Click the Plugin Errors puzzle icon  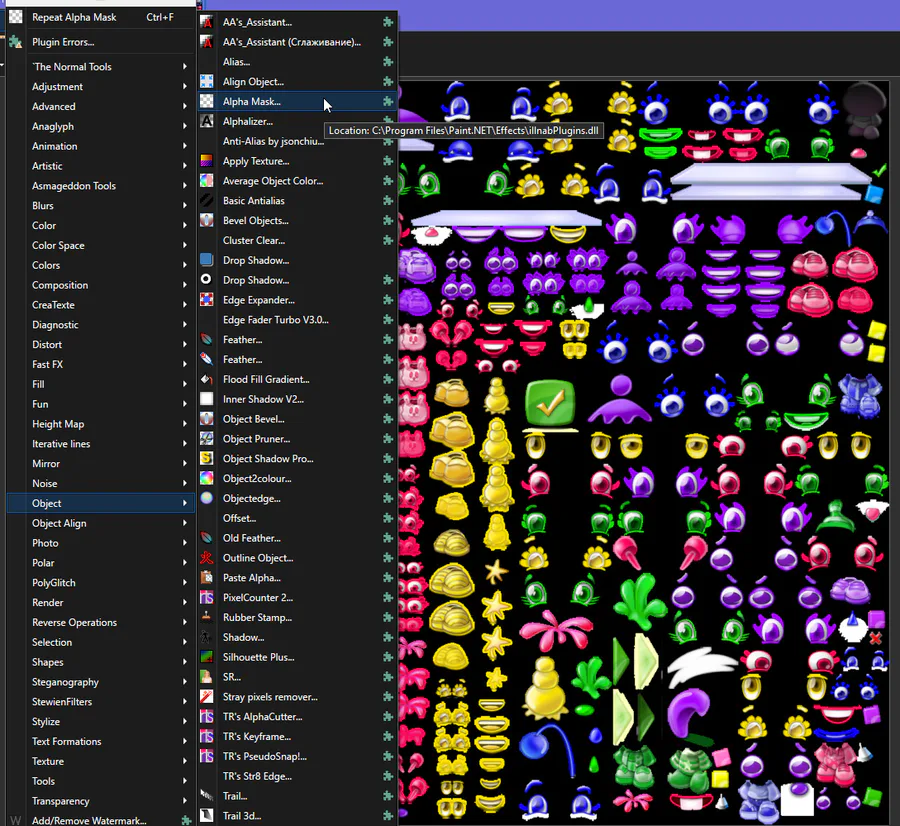coord(15,42)
